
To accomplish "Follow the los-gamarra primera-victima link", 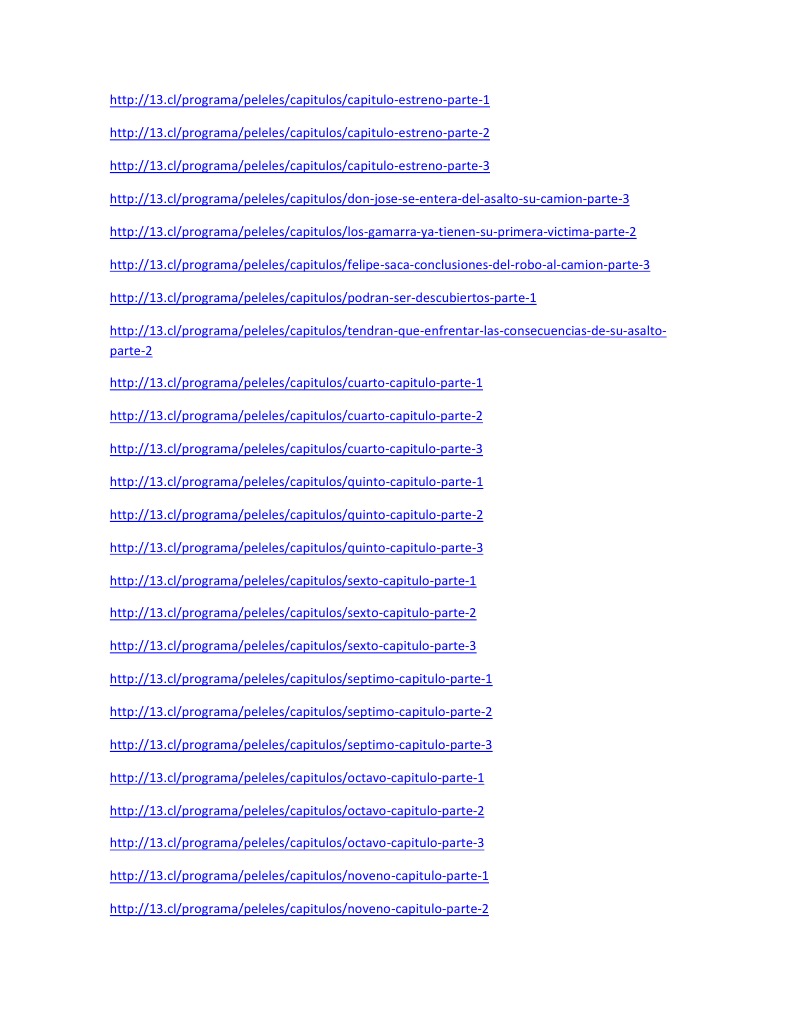I will click(x=373, y=232).
